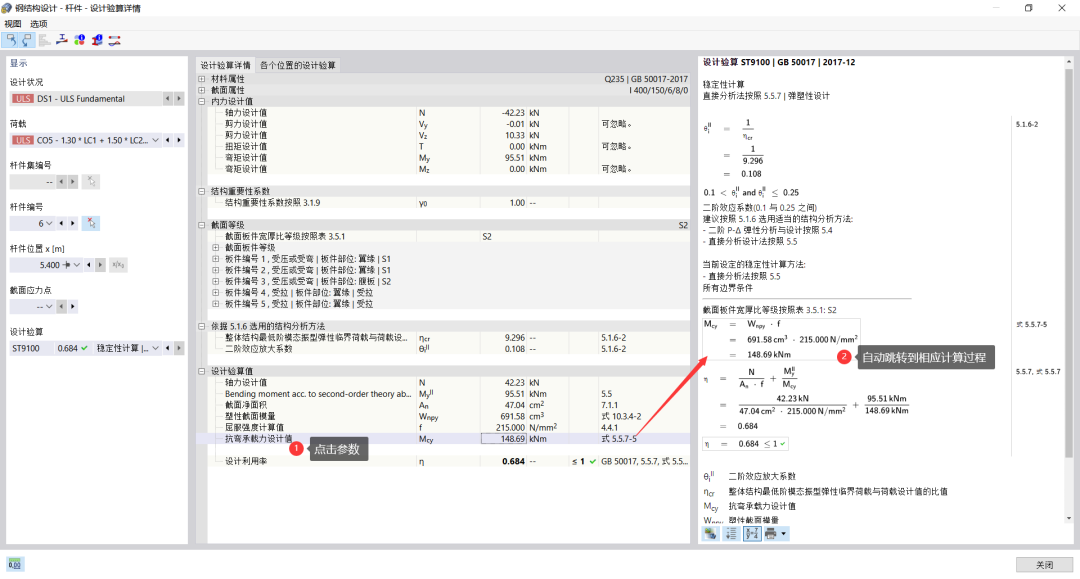Click the greyed-out third toolbar icon
Screen dimensions: 1080x579
pos(45,40)
